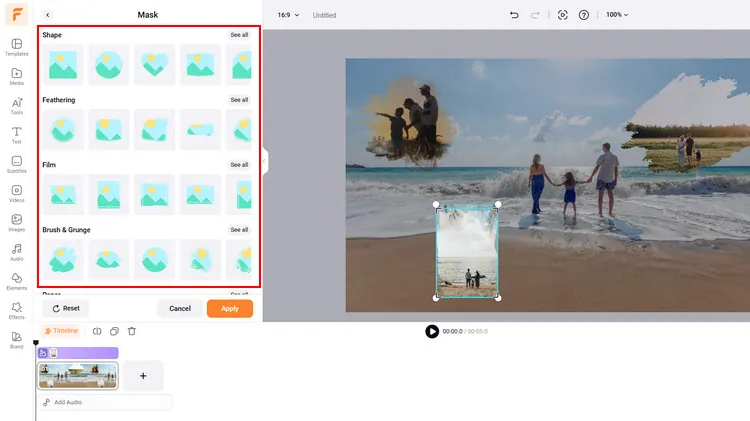Collapse the side panel with the handle

(x=265, y=161)
